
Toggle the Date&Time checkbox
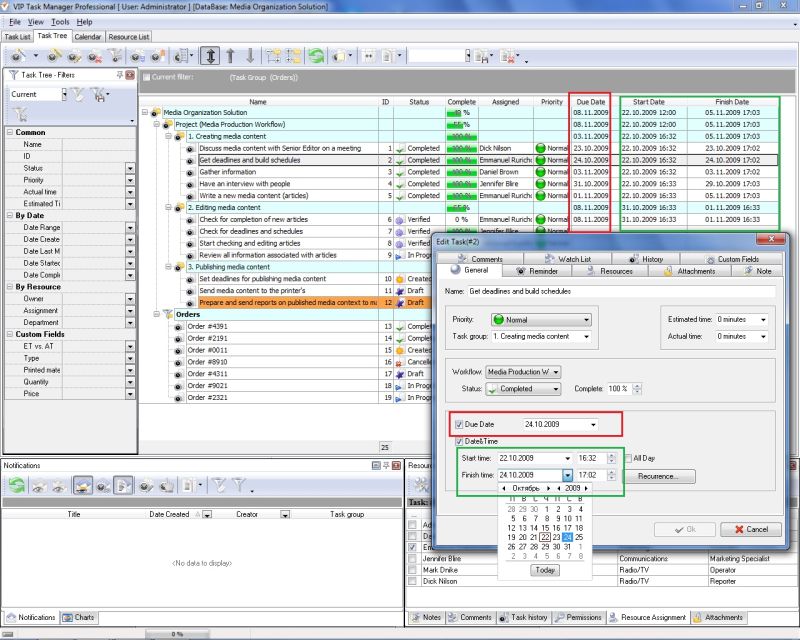tap(459, 441)
